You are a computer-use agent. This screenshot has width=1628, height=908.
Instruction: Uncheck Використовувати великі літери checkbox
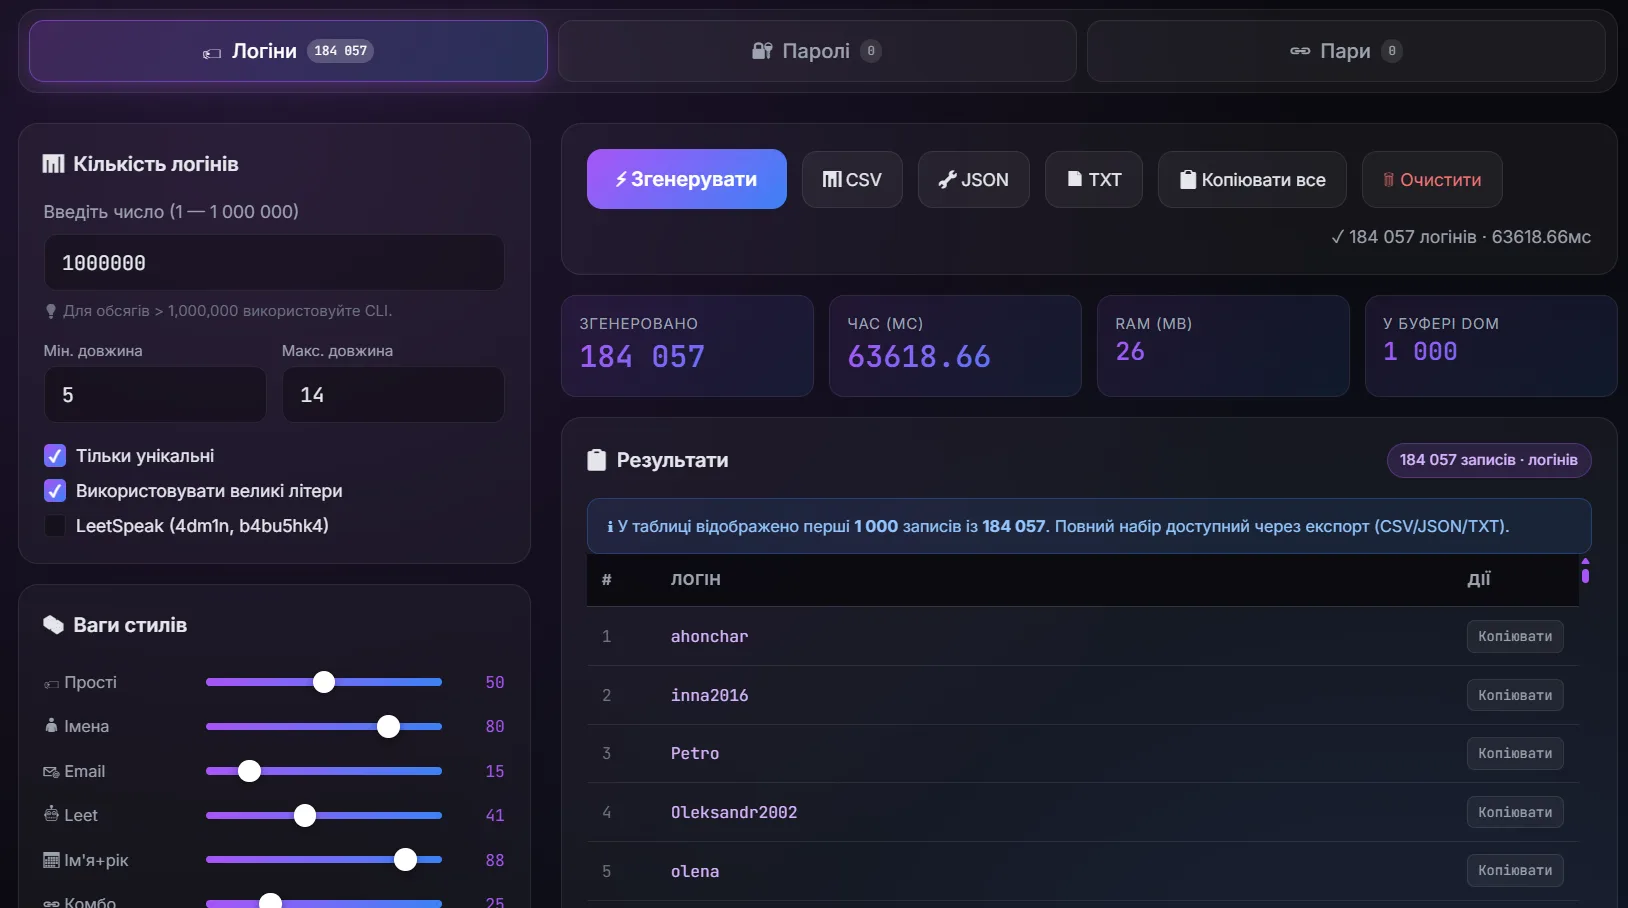tap(55, 491)
